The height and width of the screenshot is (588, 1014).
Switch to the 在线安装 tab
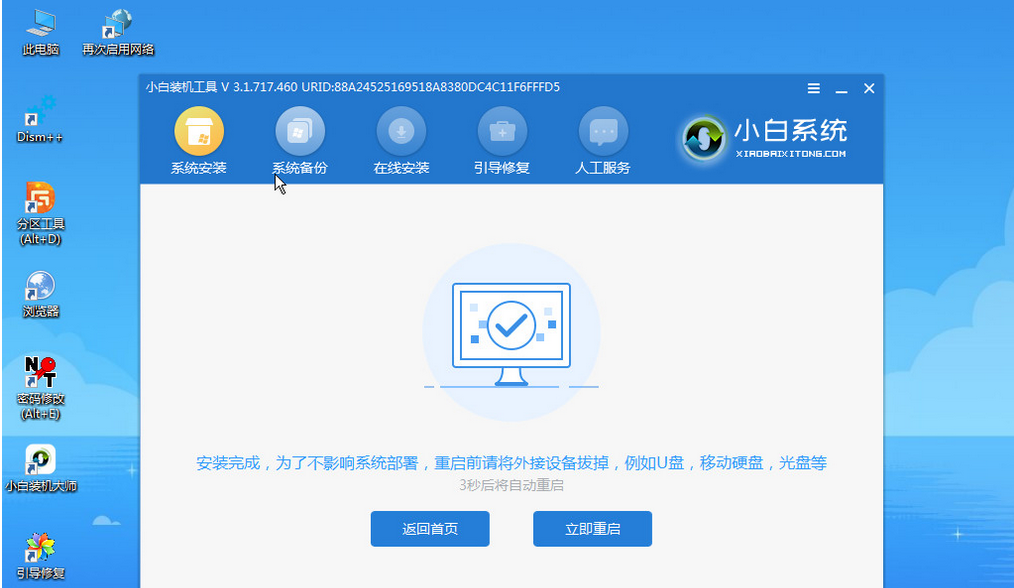tap(401, 141)
